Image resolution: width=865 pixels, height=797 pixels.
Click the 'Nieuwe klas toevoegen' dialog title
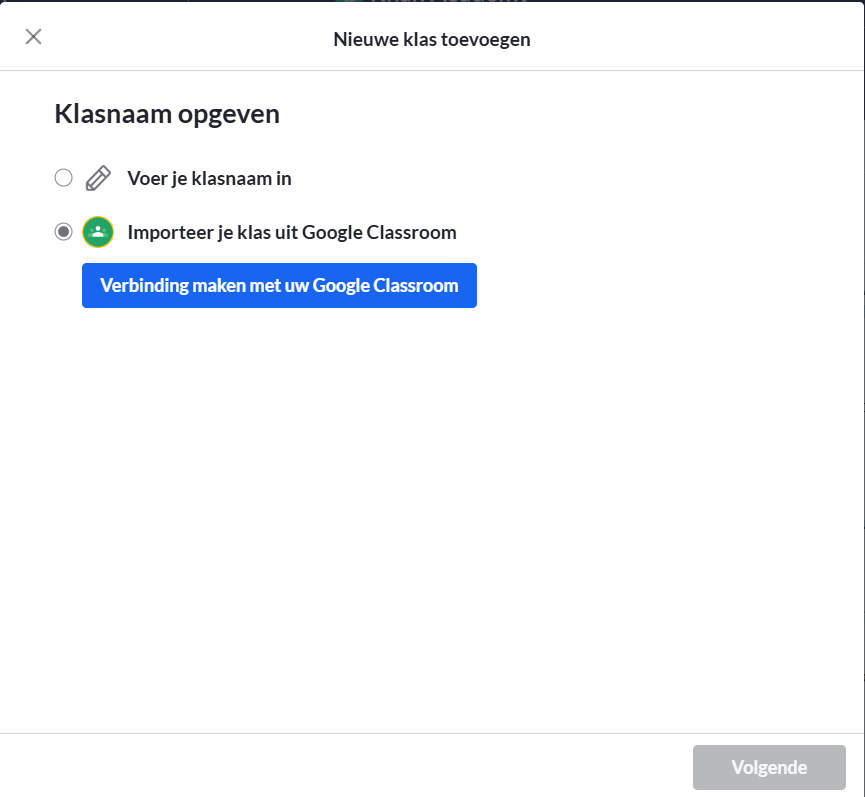[x=432, y=40]
